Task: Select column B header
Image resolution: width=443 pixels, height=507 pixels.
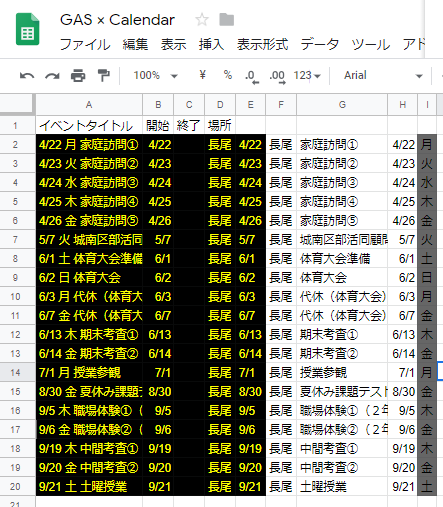Action: pyautogui.click(x=158, y=105)
